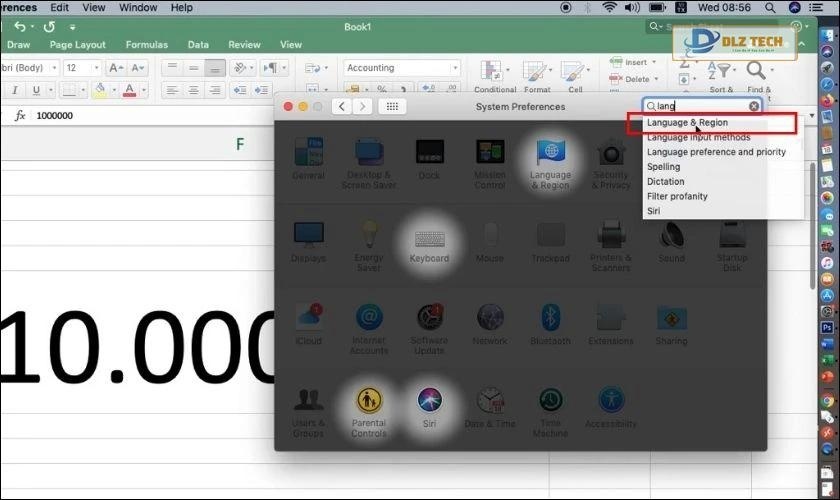Open the Keyboard preferences icon
The image size is (840, 500).
click(429, 240)
